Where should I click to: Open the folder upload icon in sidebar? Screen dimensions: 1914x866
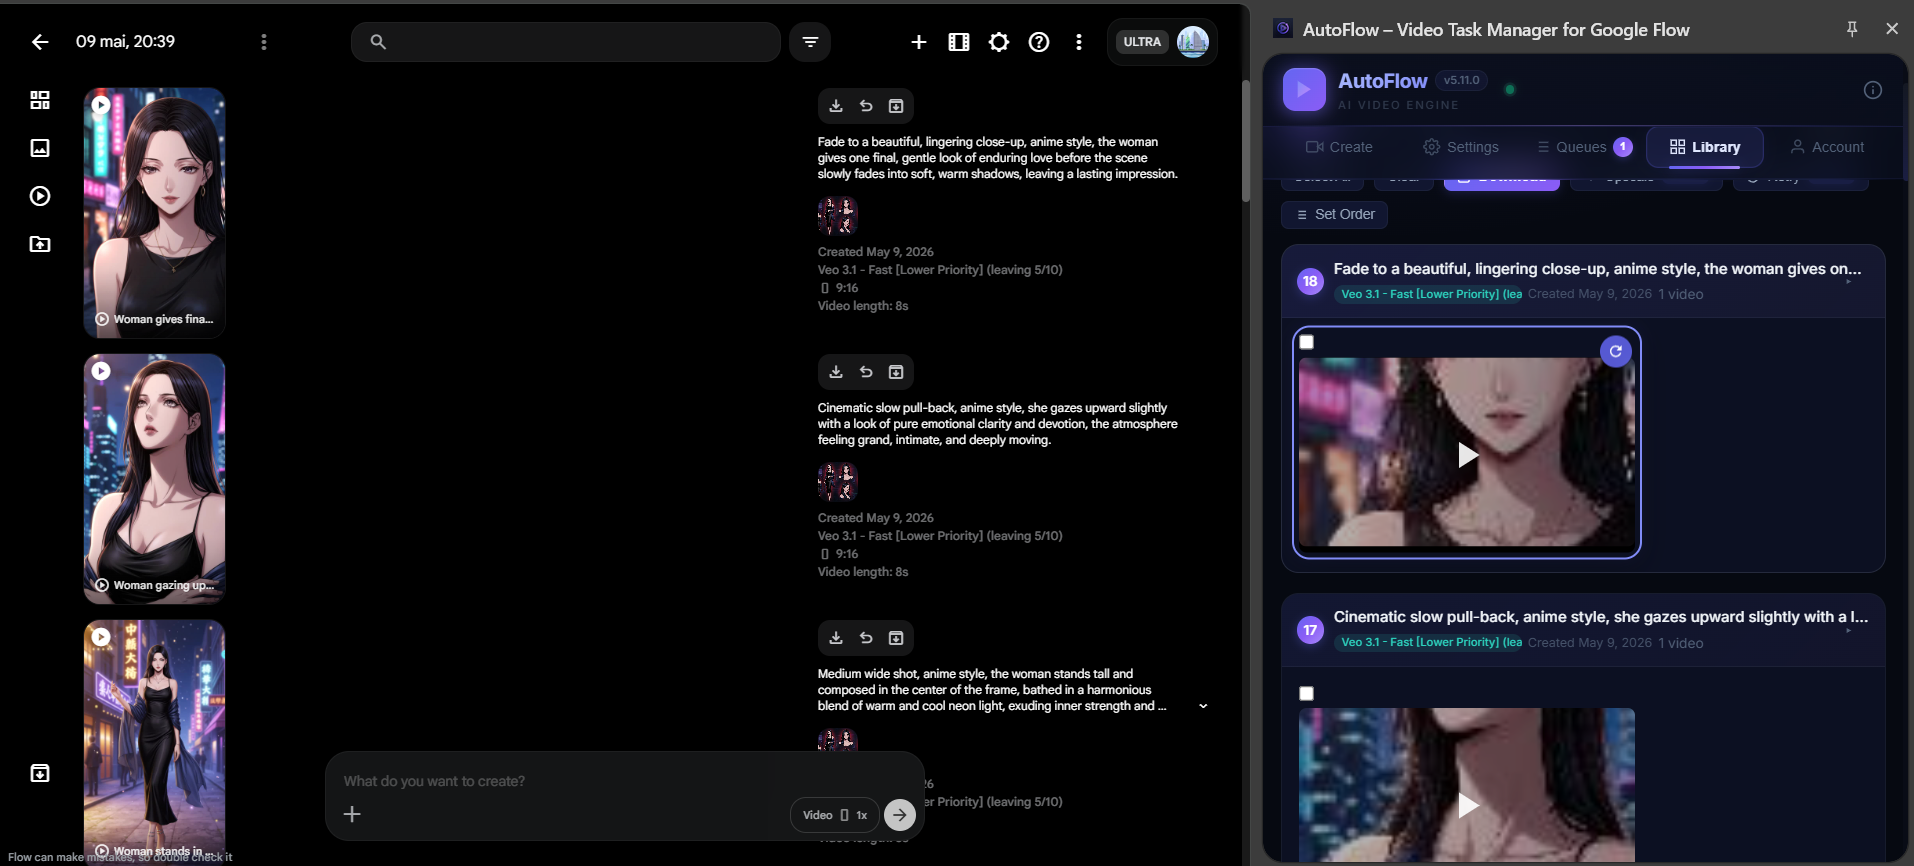coord(40,244)
